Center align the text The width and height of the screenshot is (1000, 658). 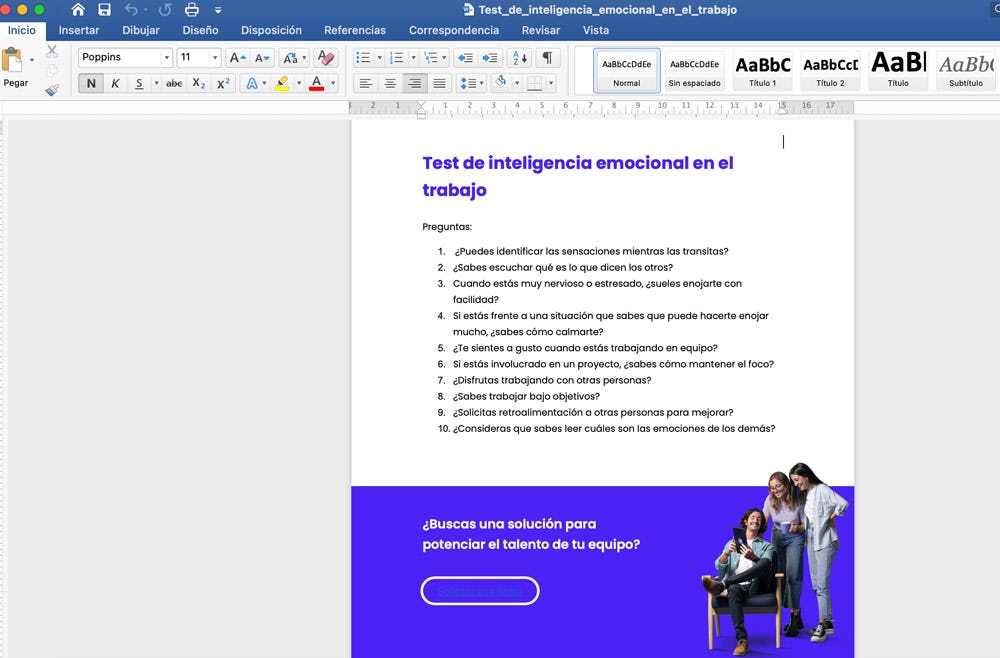click(390, 83)
